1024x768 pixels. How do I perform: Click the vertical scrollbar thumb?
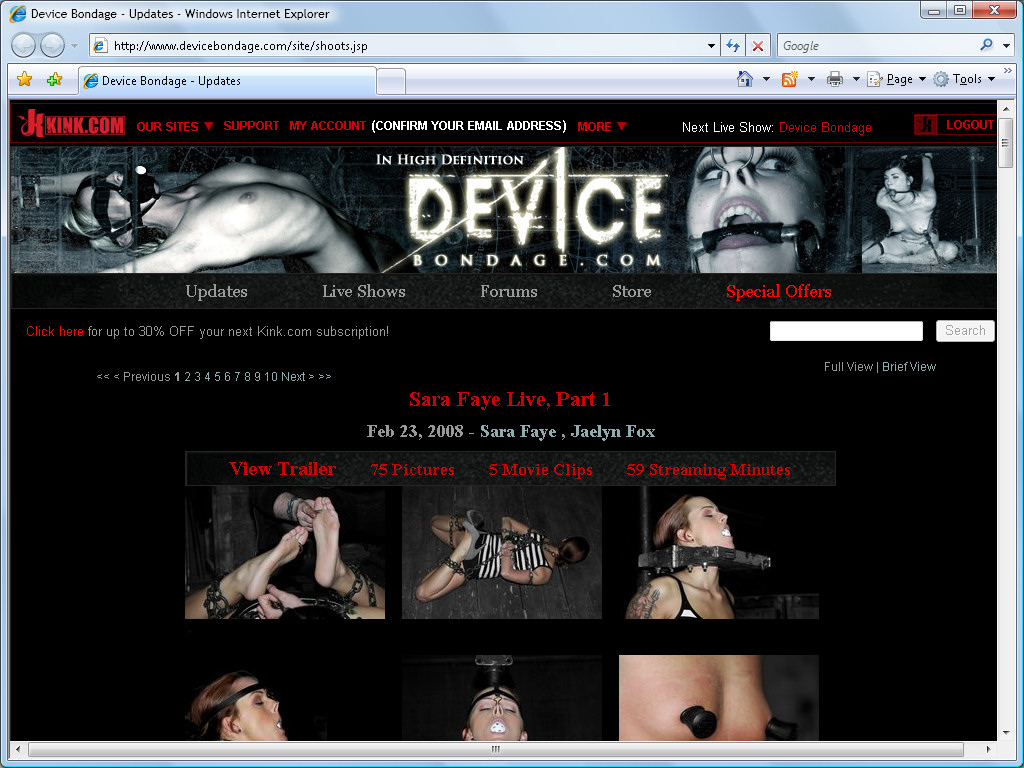tap(1006, 143)
